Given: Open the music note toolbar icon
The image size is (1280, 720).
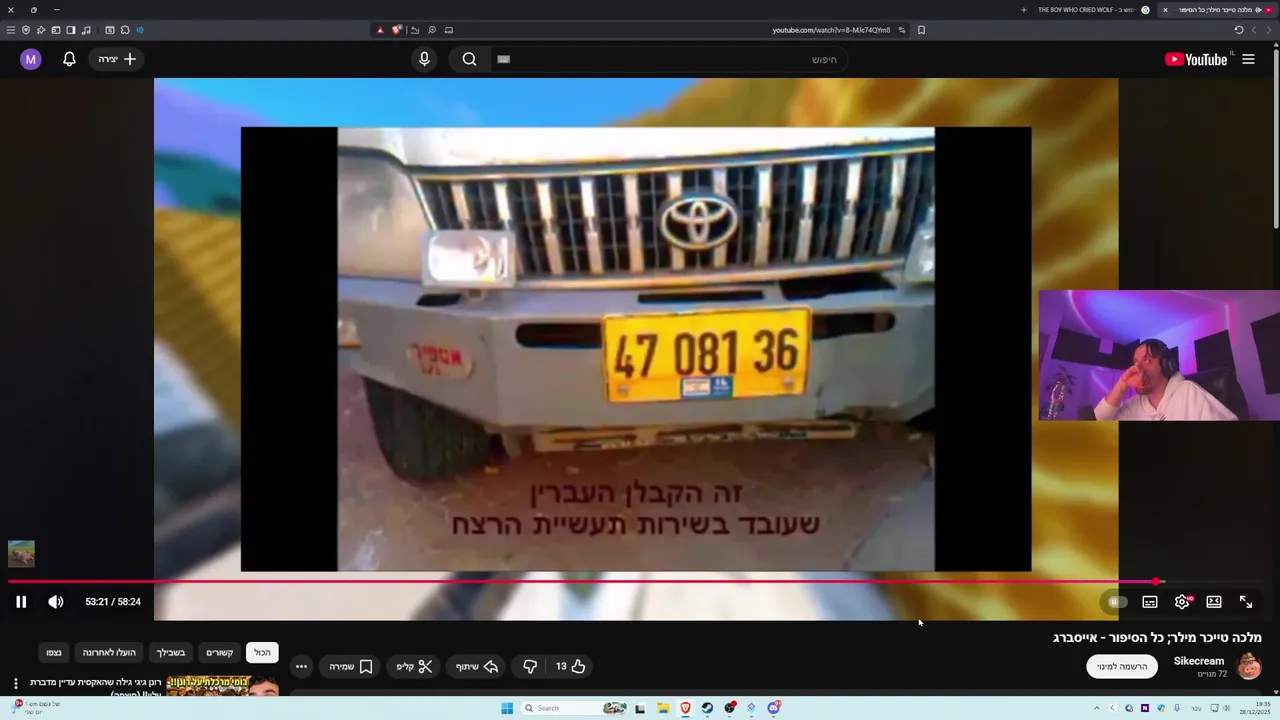Looking at the screenshot, I should [86, 30].
